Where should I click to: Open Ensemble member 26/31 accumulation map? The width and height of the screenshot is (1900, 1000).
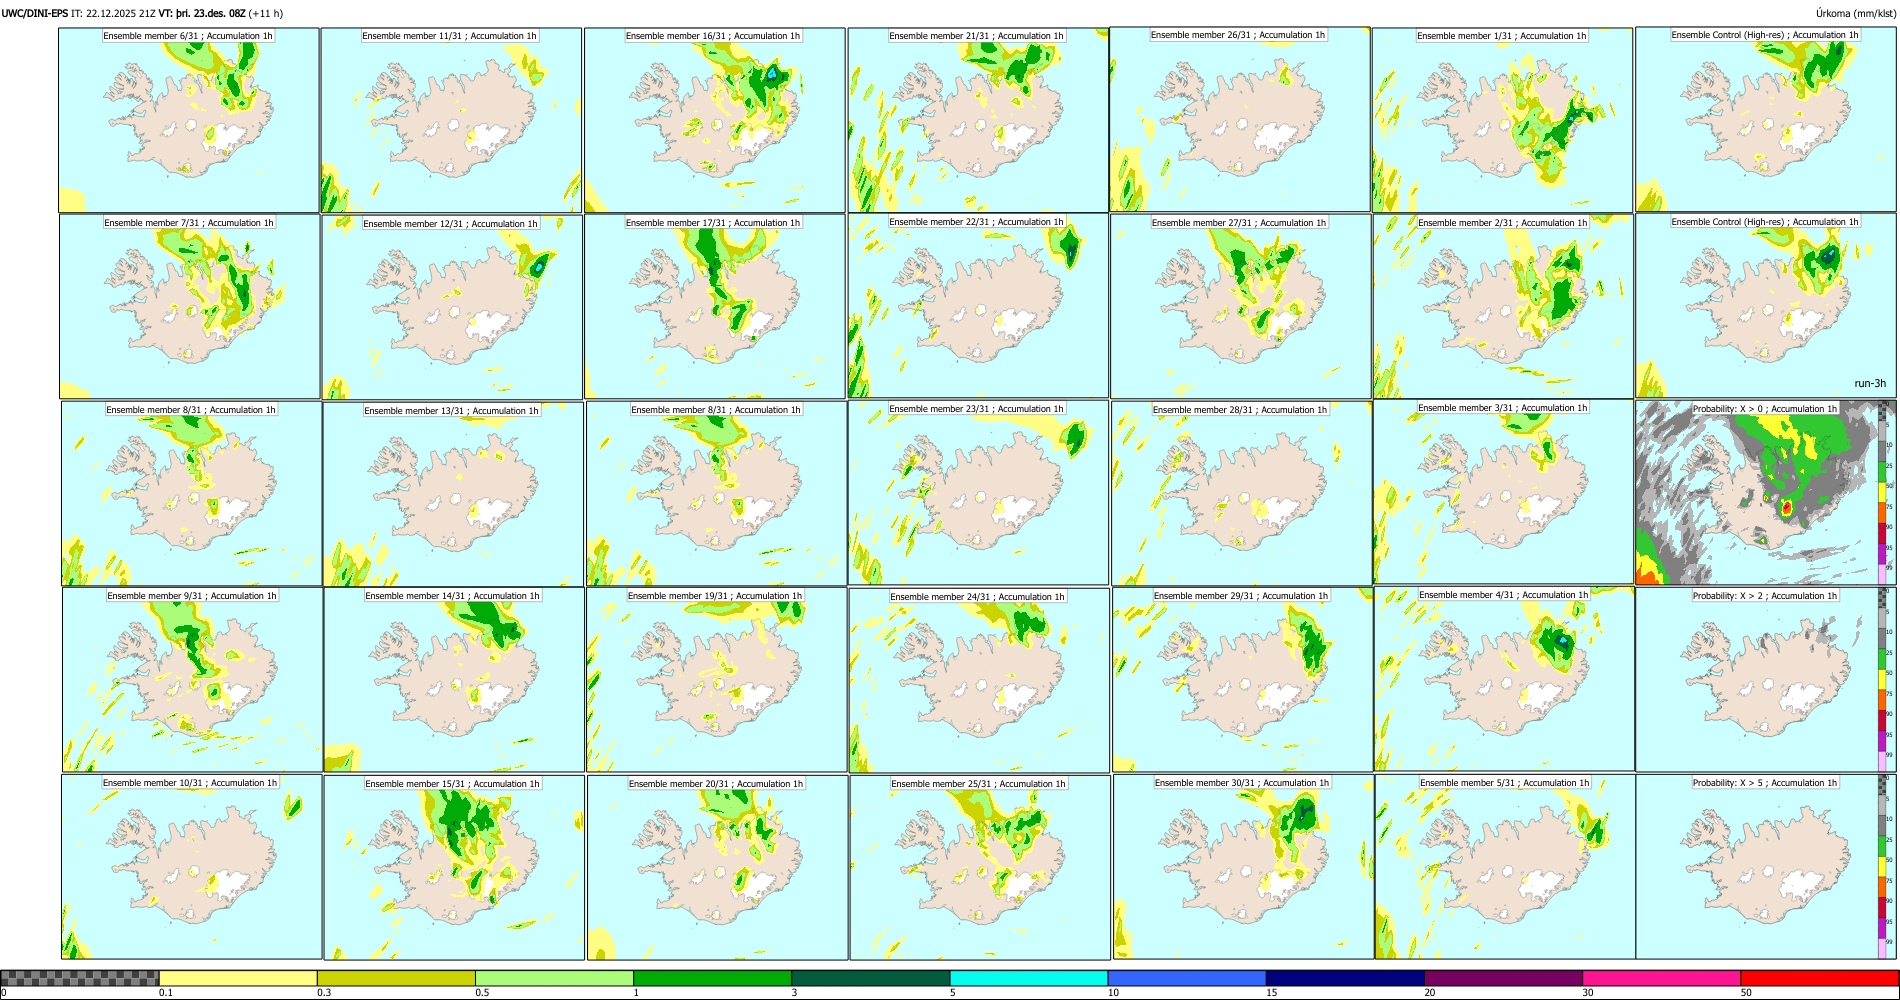(x=1240, y=119)
